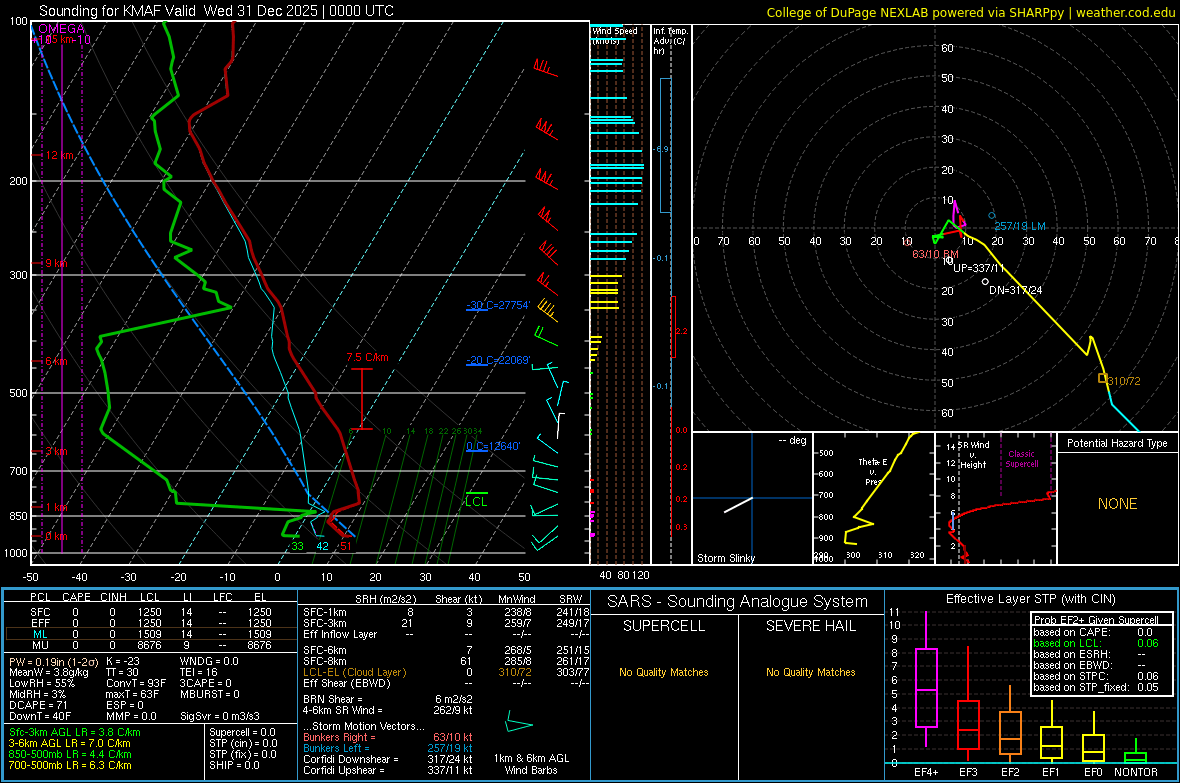This screenshot has width=1180, height=783.
Task: Click the Theta-E v. Pres inset label
Action: click(873, 471)
